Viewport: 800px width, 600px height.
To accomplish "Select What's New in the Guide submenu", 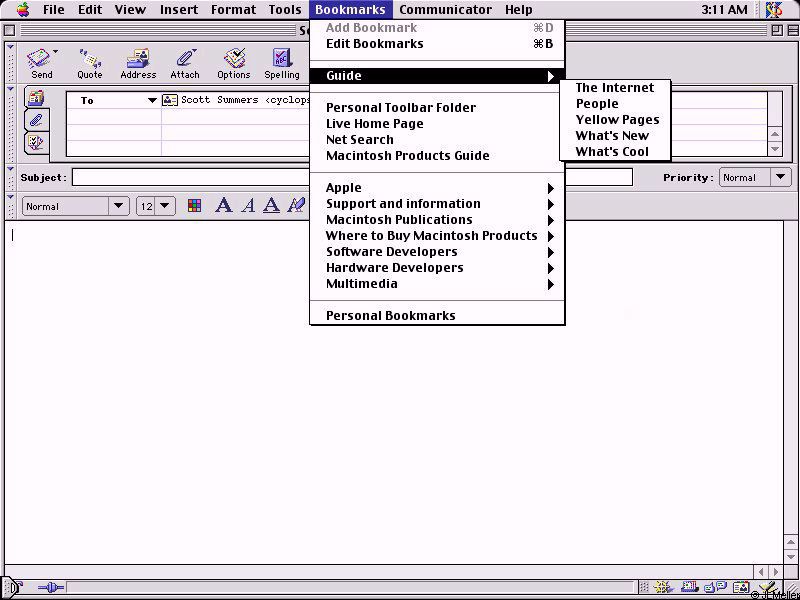I will coord(615,136).
